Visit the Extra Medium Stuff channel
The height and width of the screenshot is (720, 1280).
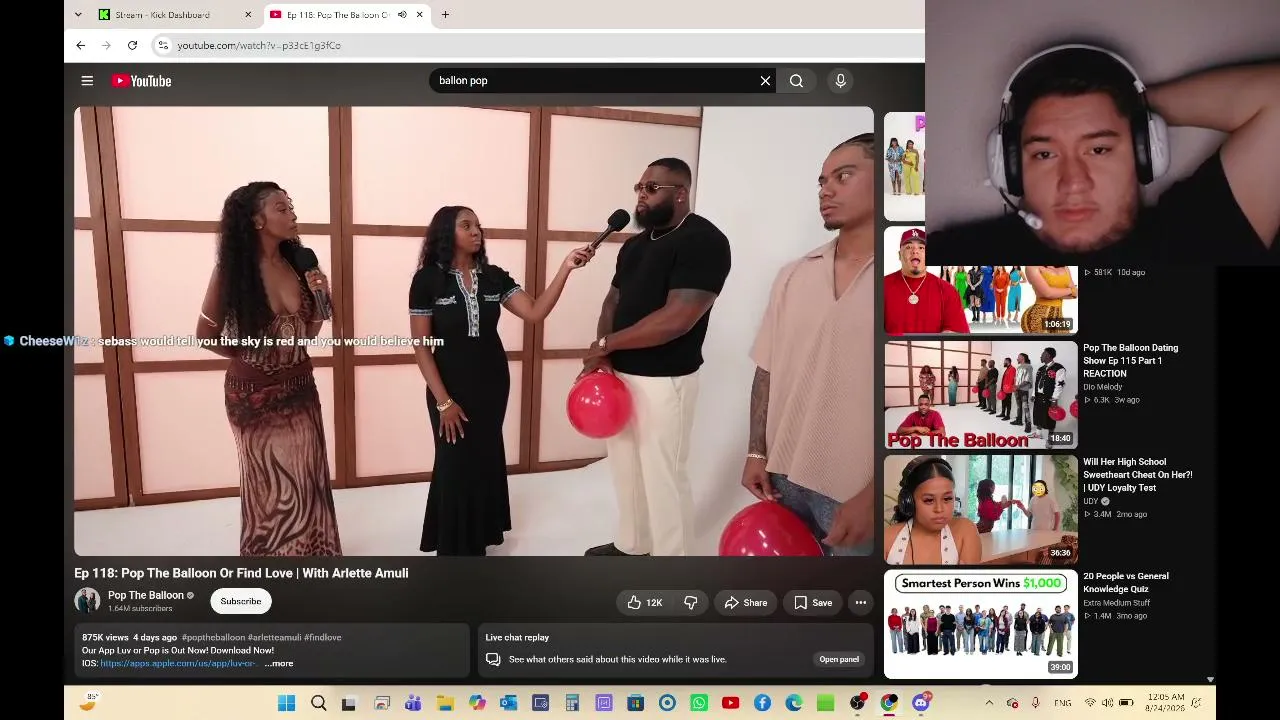click(1116, 603)
